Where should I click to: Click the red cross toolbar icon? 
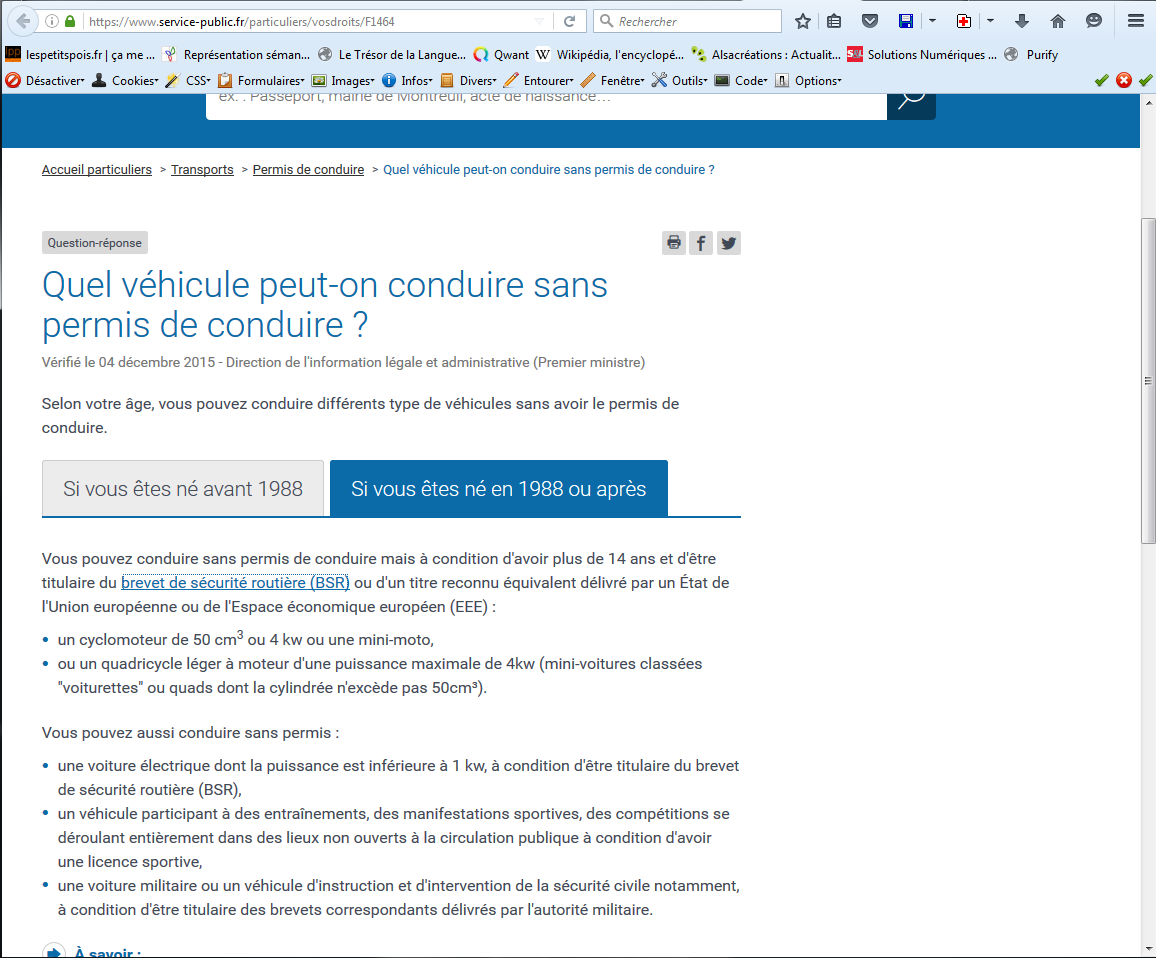point(964,21)
